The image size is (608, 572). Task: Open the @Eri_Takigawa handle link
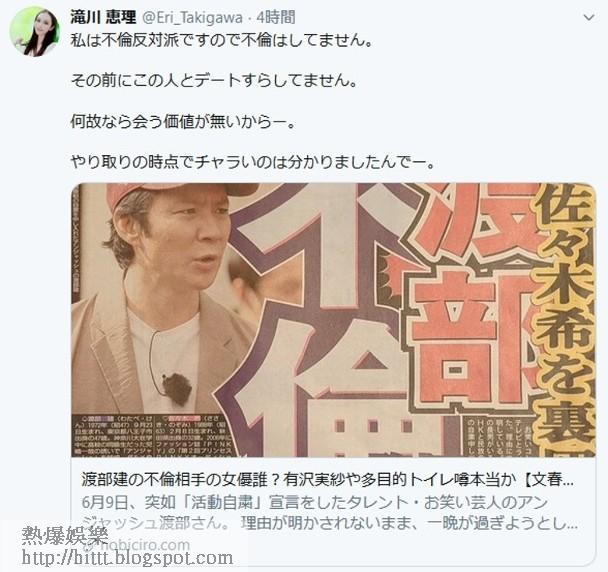point(191,18)
